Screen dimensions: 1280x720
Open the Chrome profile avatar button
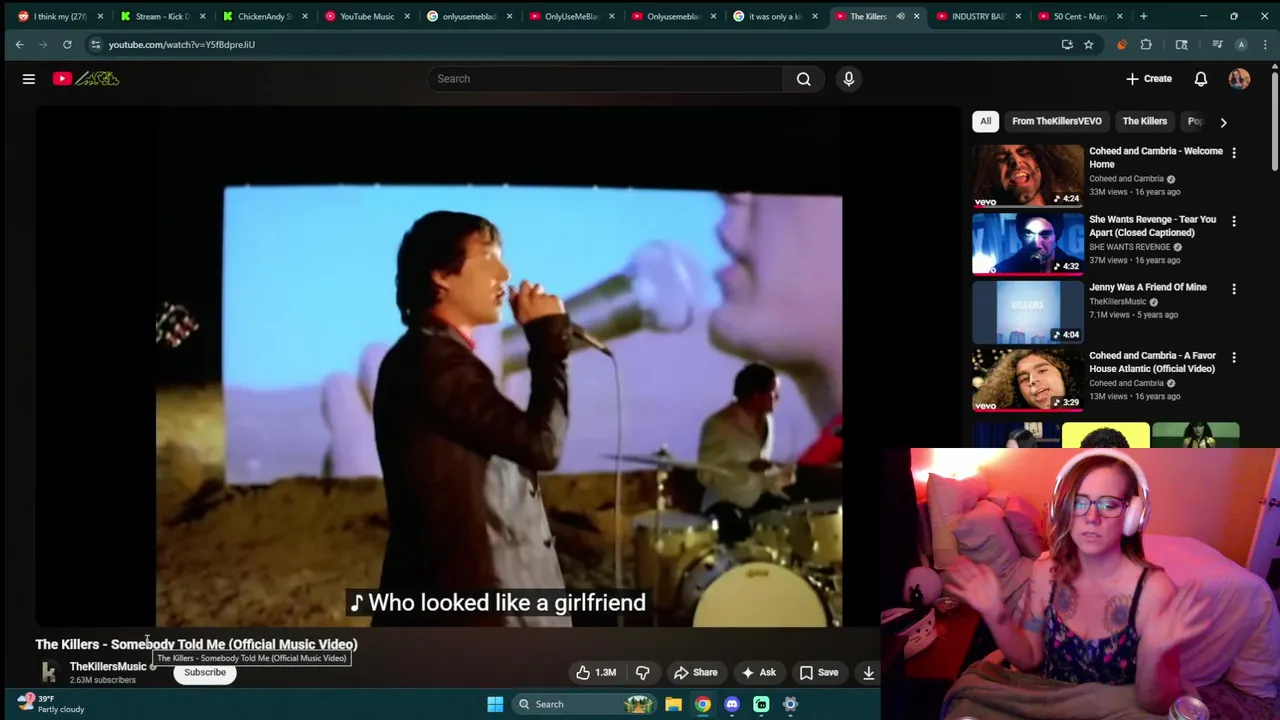click(x=1241, y=44)
